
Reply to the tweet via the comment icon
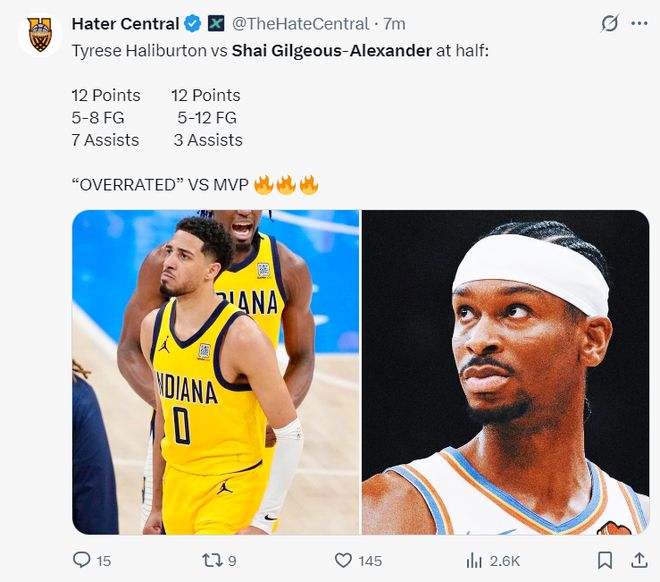[x=82, y=560]
